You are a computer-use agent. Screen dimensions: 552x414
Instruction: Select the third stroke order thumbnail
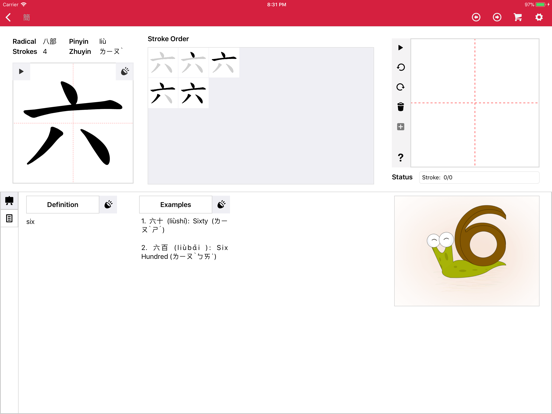224,63
